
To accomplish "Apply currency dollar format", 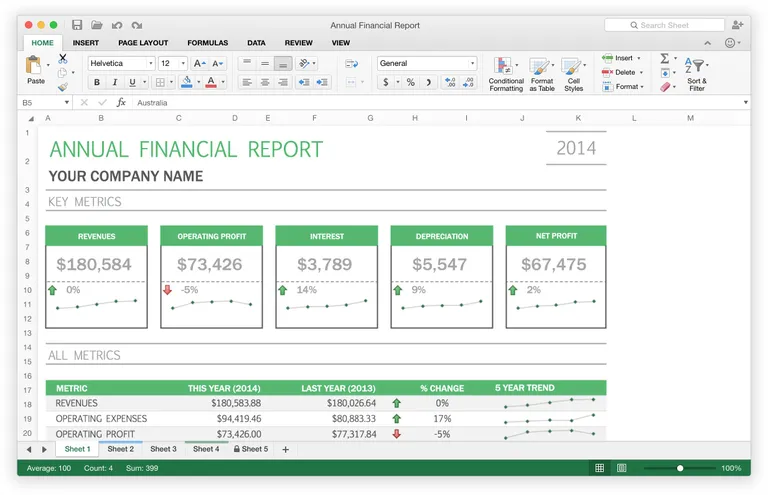I will (x=386, y=82).
